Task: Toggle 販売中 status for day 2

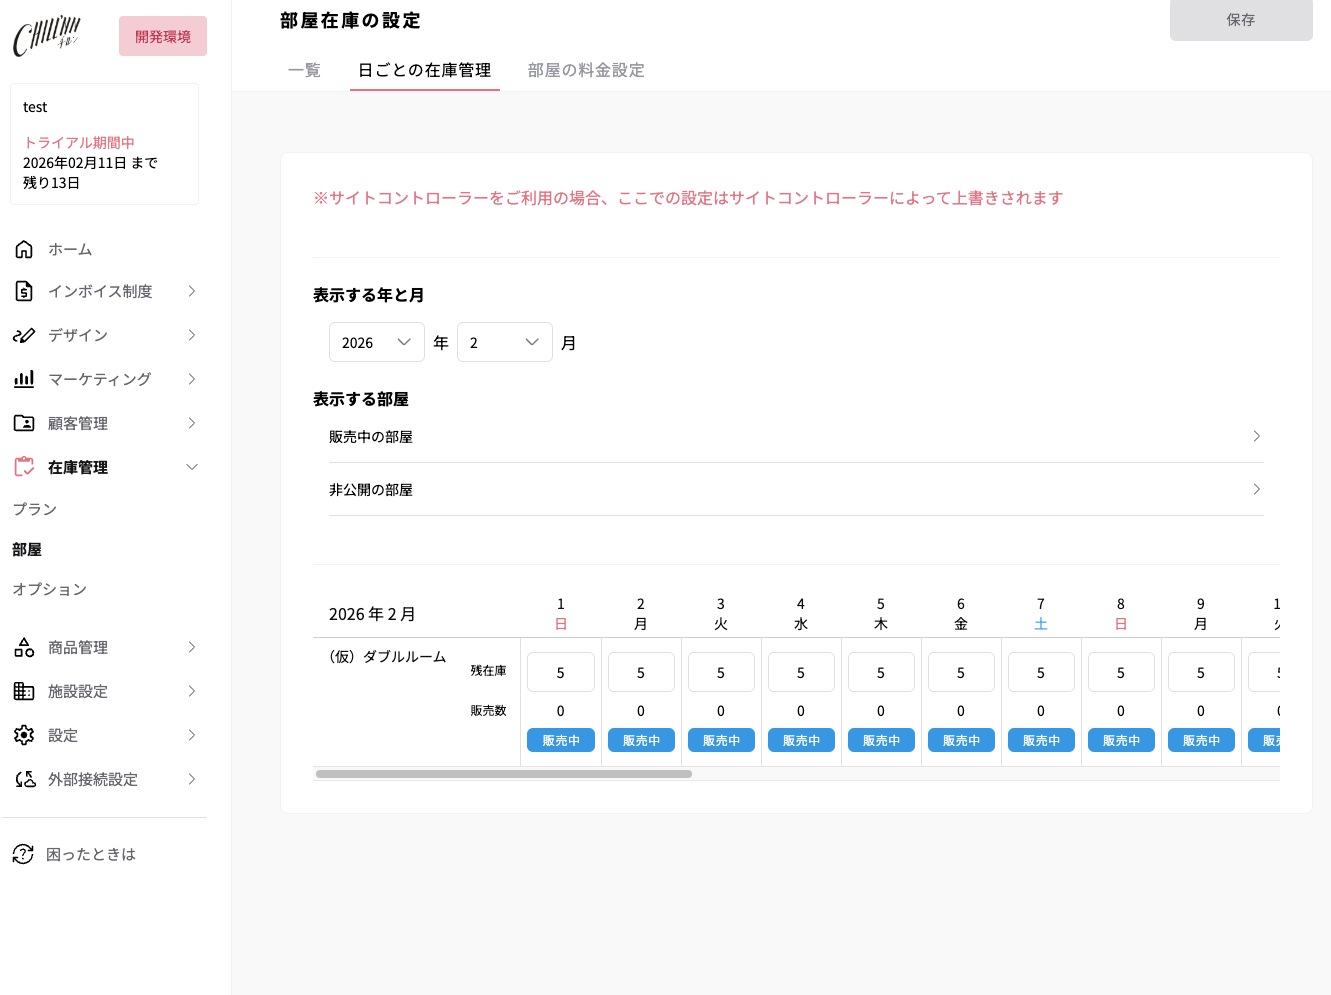Action: [x=641, y=740]
